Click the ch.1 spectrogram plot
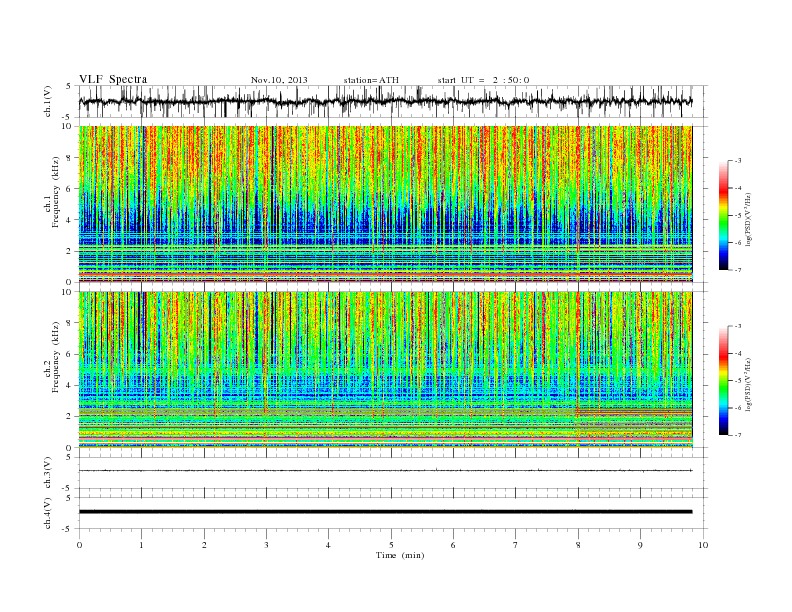This screenshot has height=612, width=792. coord(385,204)
